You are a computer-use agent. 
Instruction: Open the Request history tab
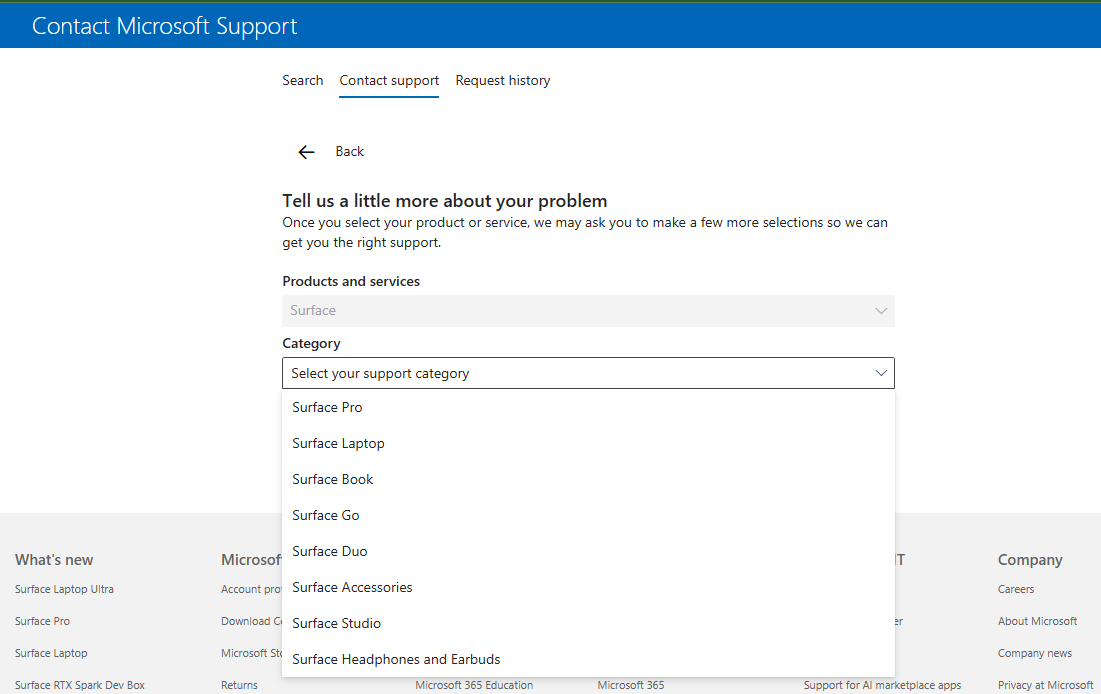(x=503, y=81)
